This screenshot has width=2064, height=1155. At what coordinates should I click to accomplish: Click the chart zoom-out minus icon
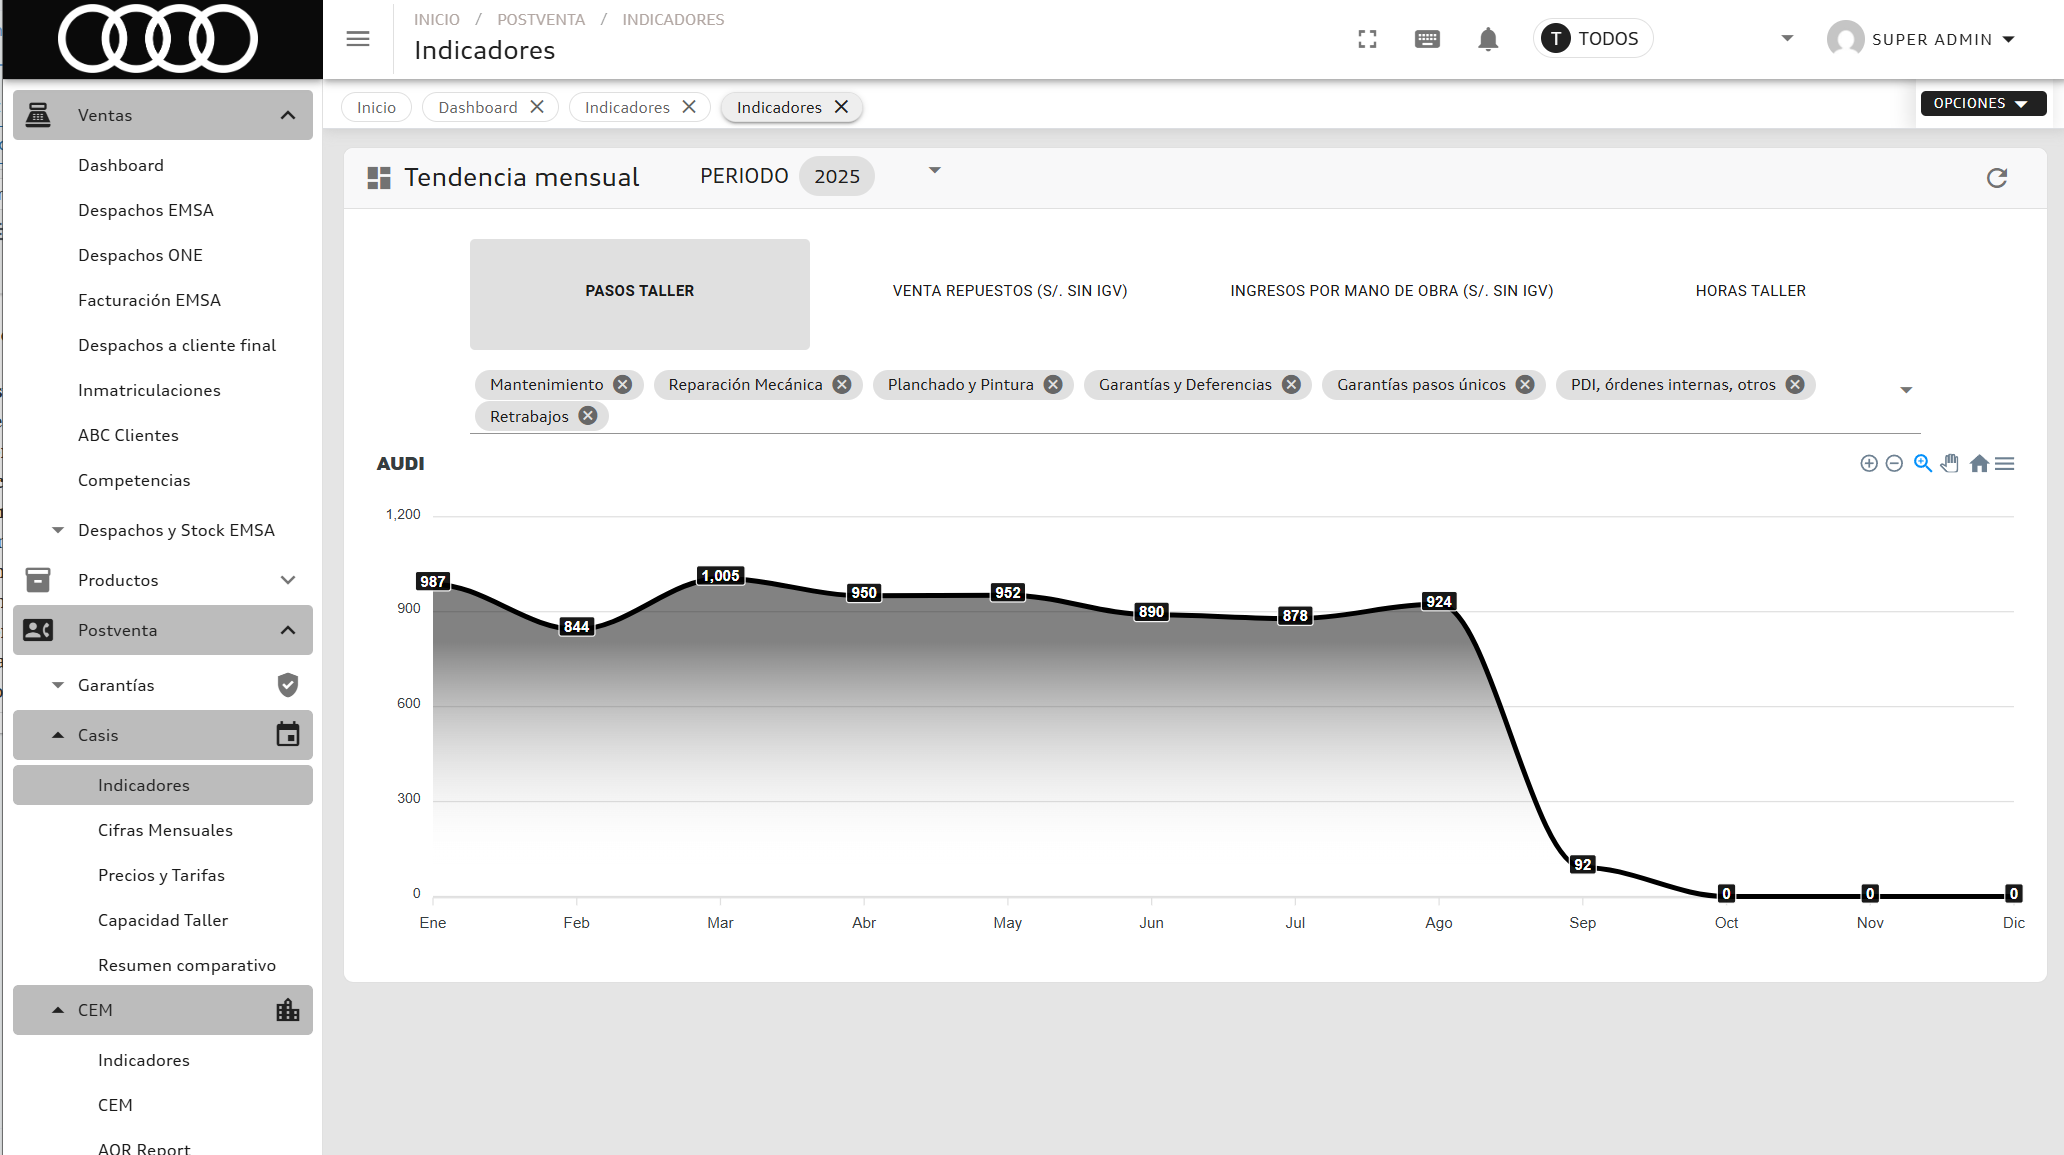click(1894, 463)
